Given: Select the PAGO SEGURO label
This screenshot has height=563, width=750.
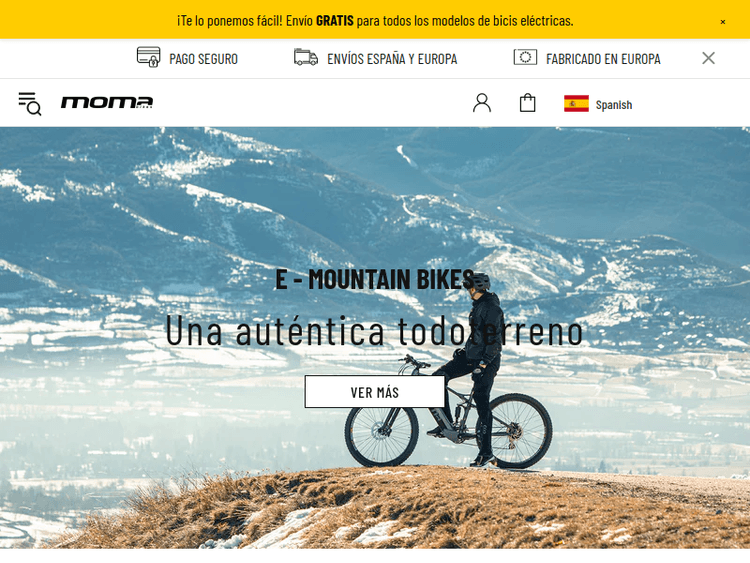Looking at the screenshot, I should pos(203,59).
